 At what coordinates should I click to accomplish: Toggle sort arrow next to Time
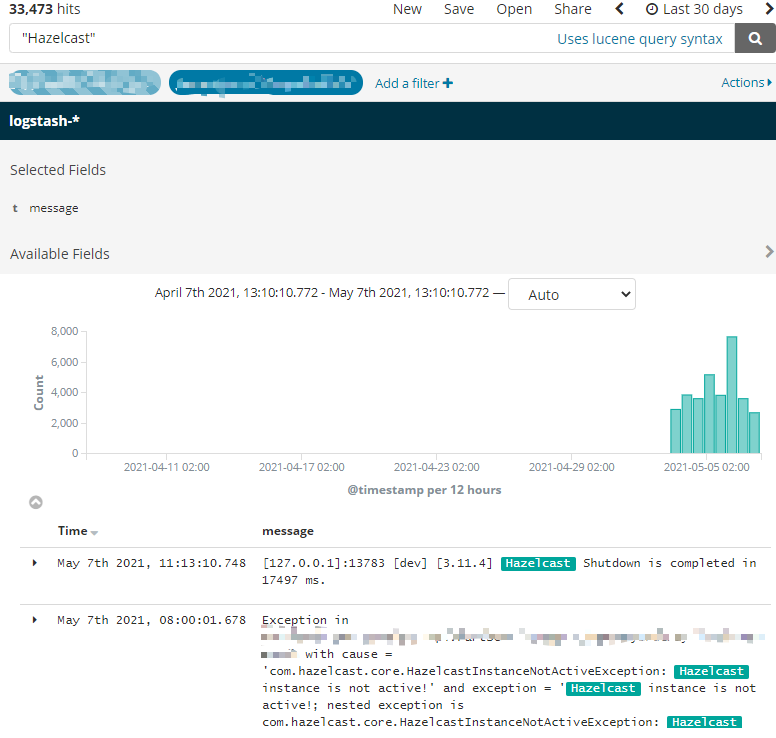[95, 533]
